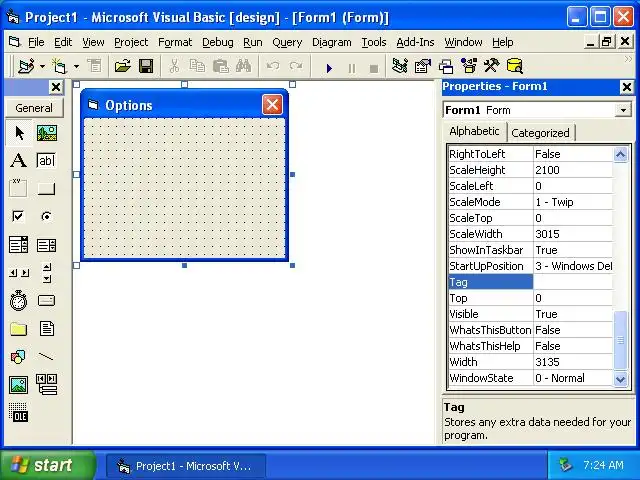Switch to the Alphabetic tab
This screenshot has width=640, height=480.
475,131
